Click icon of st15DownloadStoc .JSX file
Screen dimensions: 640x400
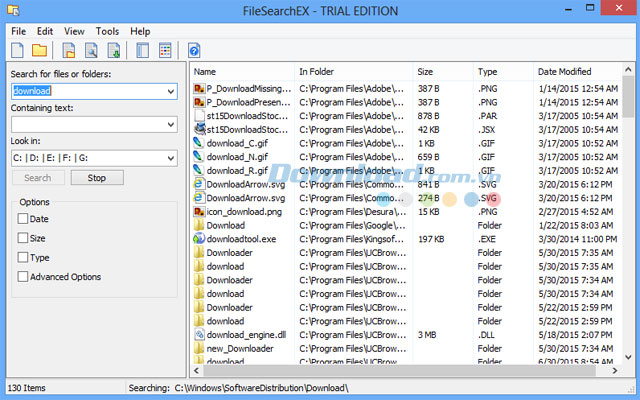pos(199,129)
